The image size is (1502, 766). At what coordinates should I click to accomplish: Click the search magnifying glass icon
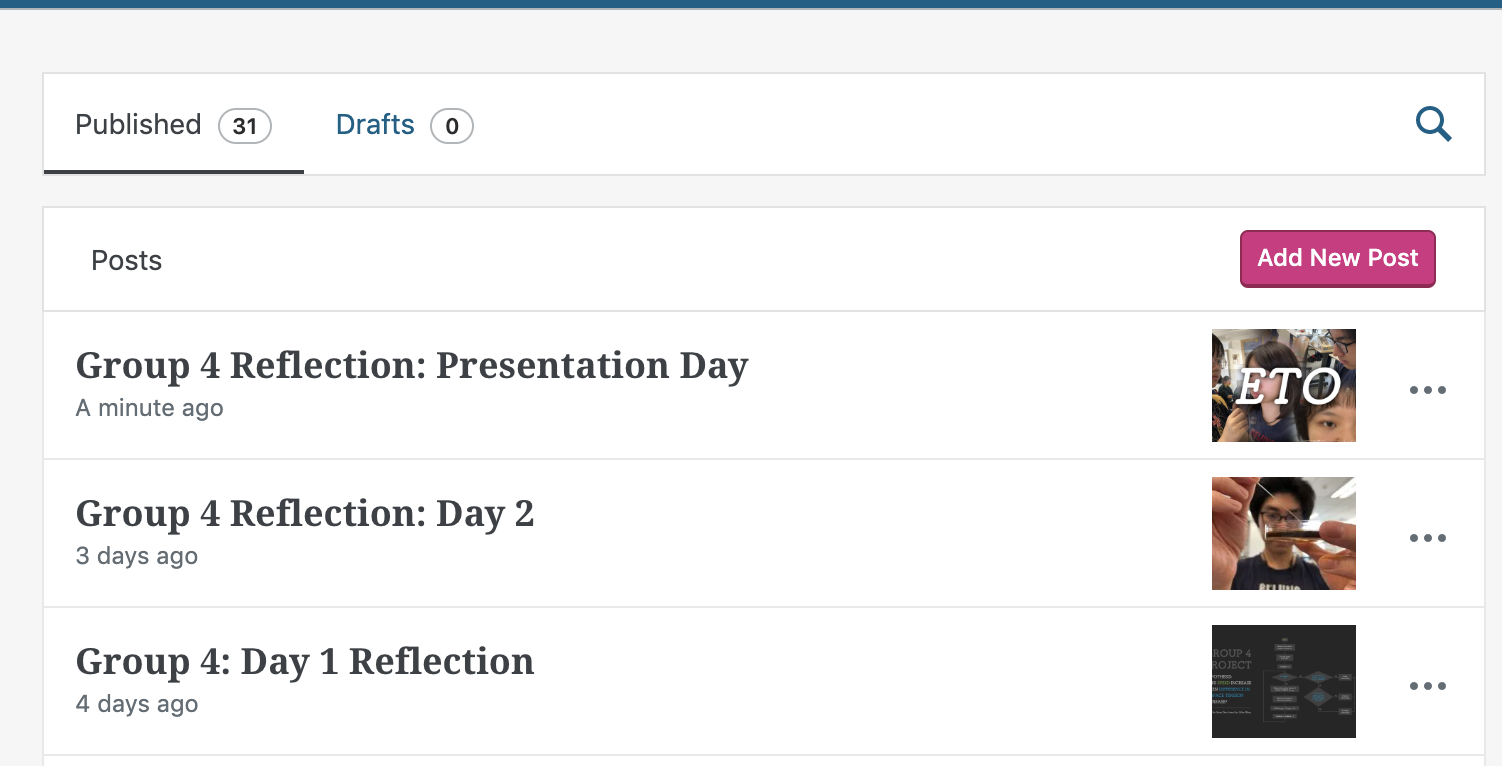tap(1433, 125)
